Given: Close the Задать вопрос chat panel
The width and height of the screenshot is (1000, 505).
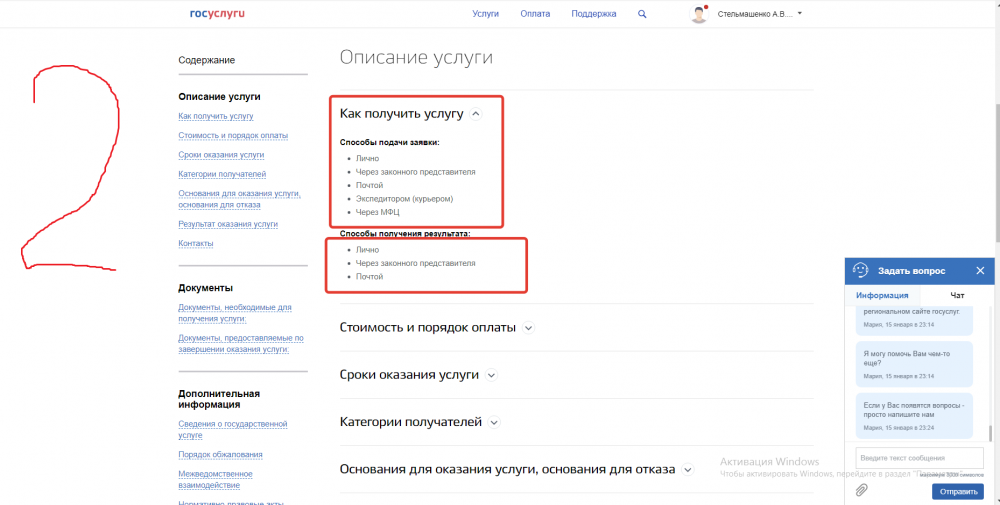Looking at the screenshot, I should tap(980, 270).
